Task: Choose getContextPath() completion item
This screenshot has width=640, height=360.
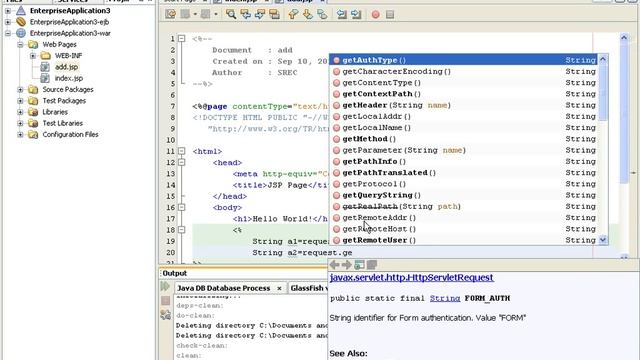Action: point(464,94)
